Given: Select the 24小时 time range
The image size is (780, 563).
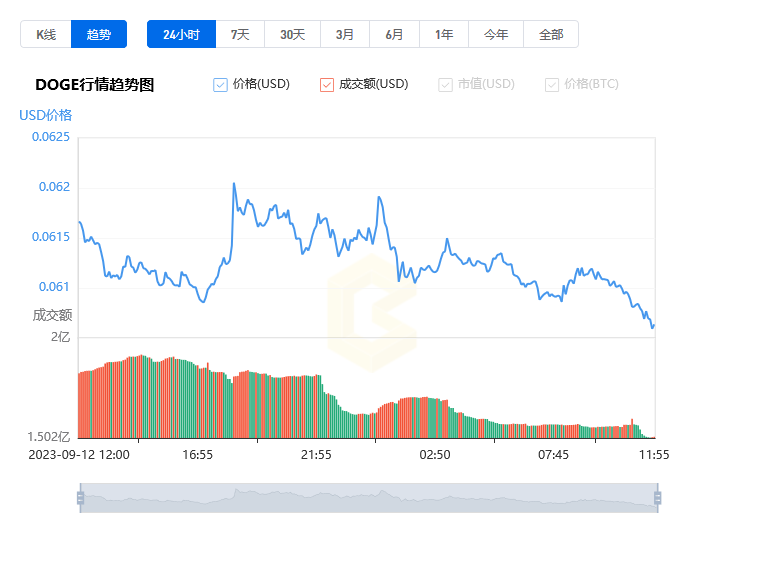Looking at the screenshot, I should [x=182, y=34].
